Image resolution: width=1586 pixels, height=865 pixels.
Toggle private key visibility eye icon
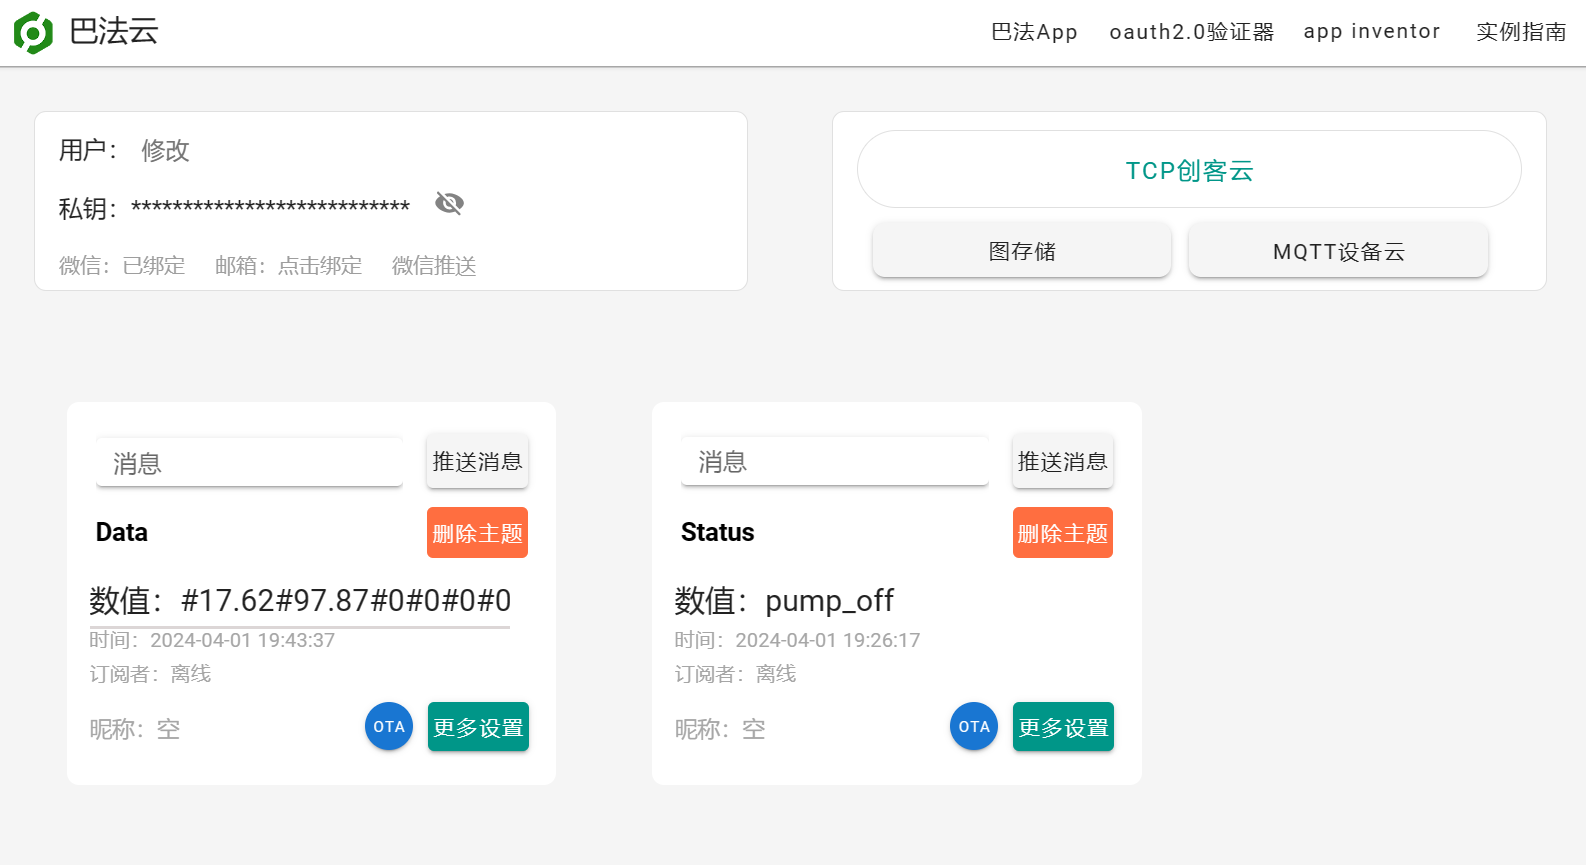[x=449, y=204]
